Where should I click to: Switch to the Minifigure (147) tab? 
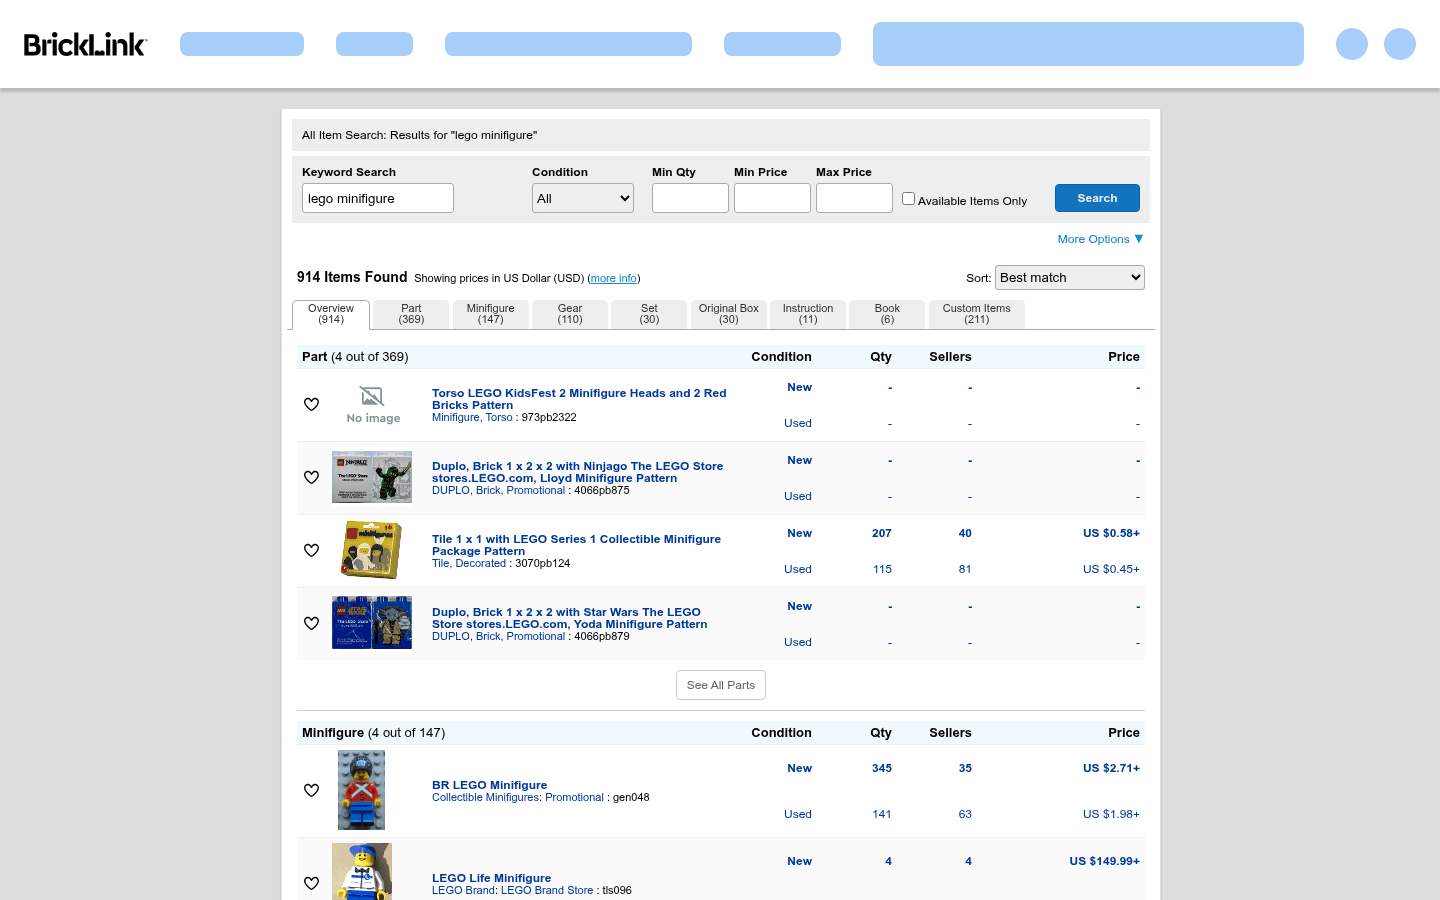click(x=490, y=314)
